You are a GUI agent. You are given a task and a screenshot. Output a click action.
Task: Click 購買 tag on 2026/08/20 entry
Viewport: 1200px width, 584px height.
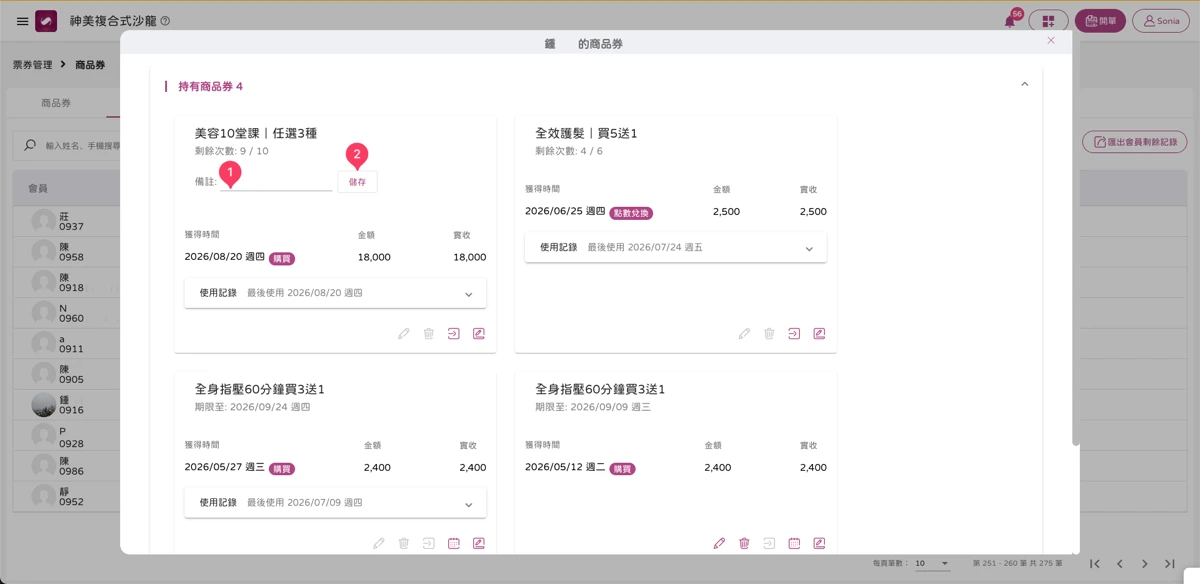[x=282, y=258]
